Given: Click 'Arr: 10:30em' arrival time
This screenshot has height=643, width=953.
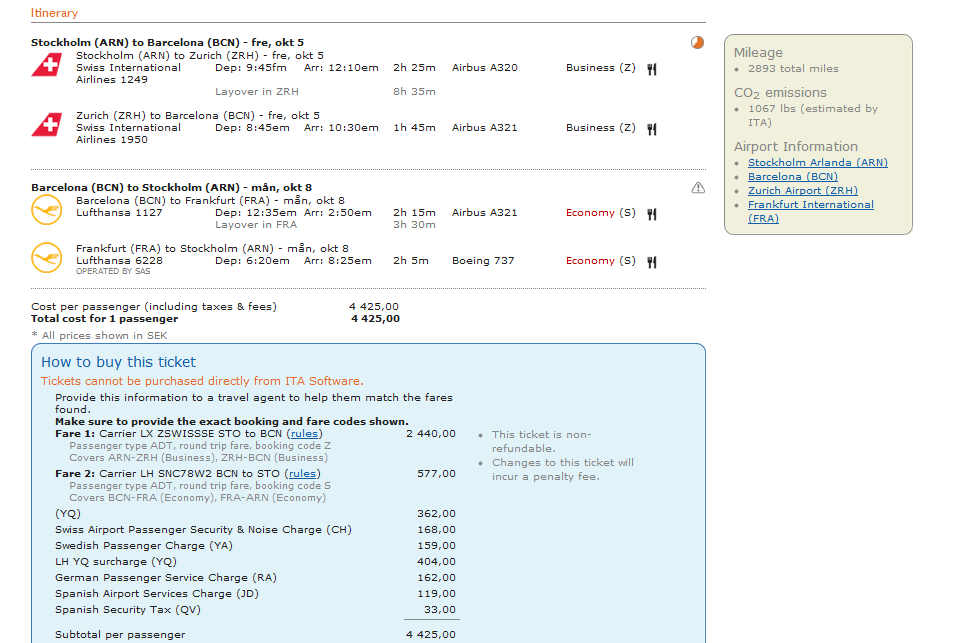Looking at the screenshot, I should click(341, 128).
